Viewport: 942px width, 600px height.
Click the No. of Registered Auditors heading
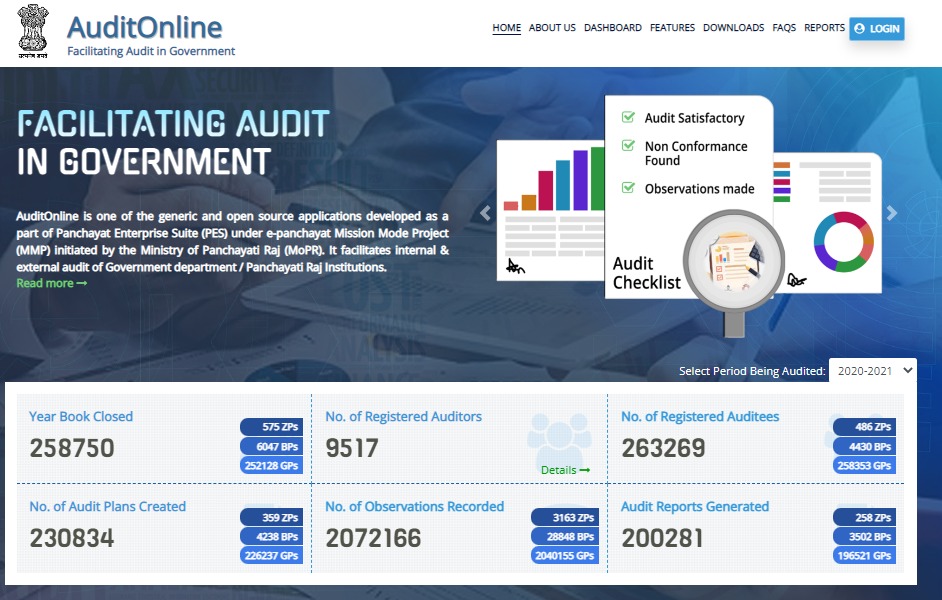404,417
